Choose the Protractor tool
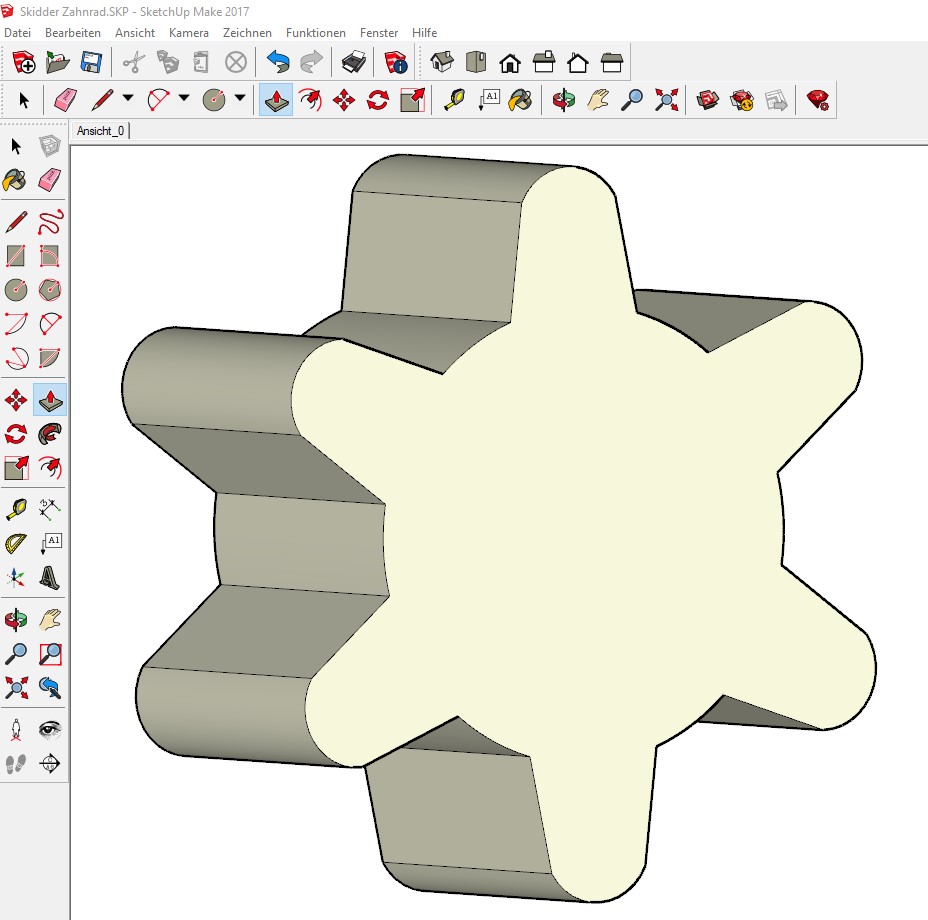928x920 pixels. (16, 543)
